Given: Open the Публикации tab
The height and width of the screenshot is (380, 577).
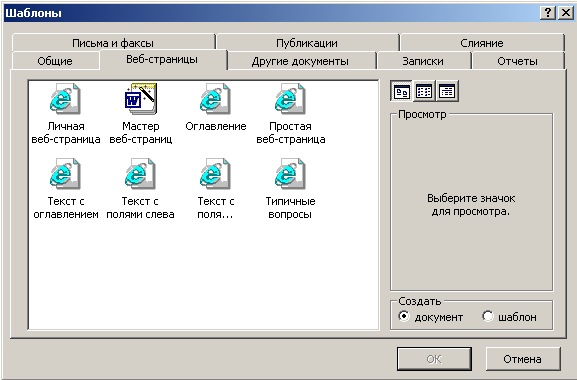Looking at the screenshot, I should (307, 43).
